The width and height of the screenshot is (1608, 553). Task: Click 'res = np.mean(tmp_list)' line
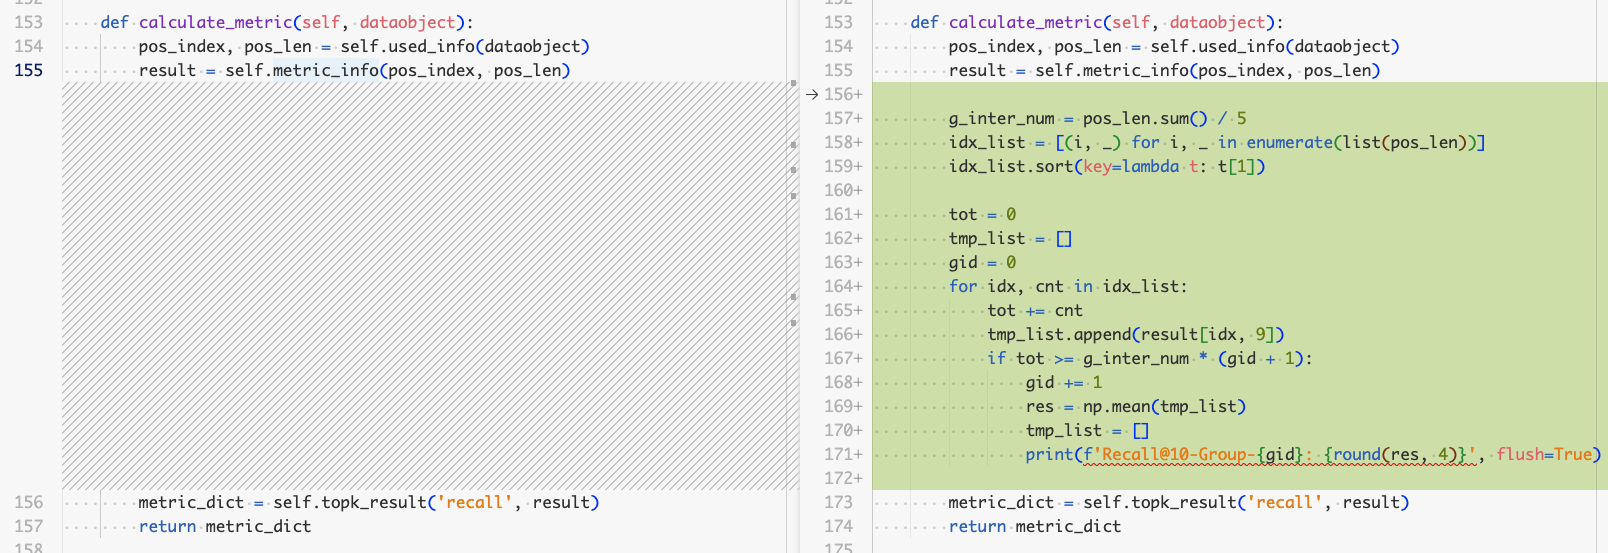[1136, 406]
